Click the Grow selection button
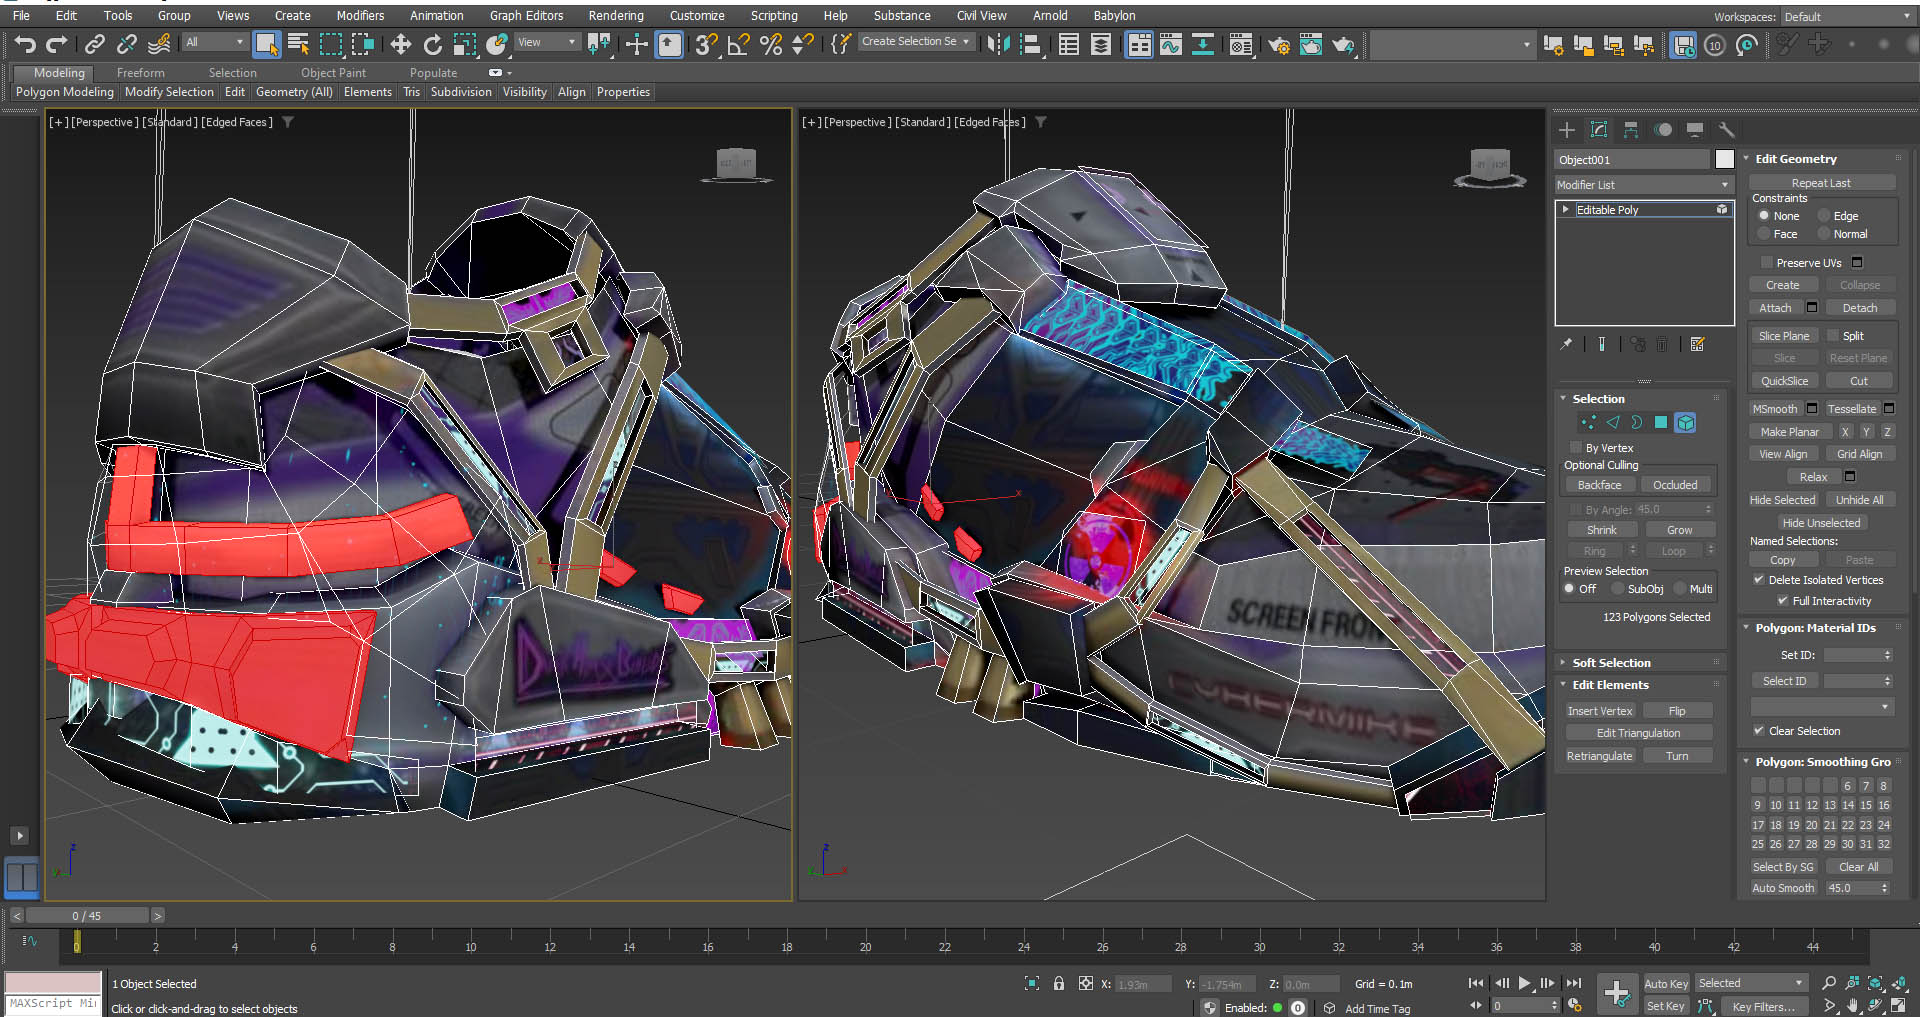The image size is (1920, 1017). (x=1679, y=530)
